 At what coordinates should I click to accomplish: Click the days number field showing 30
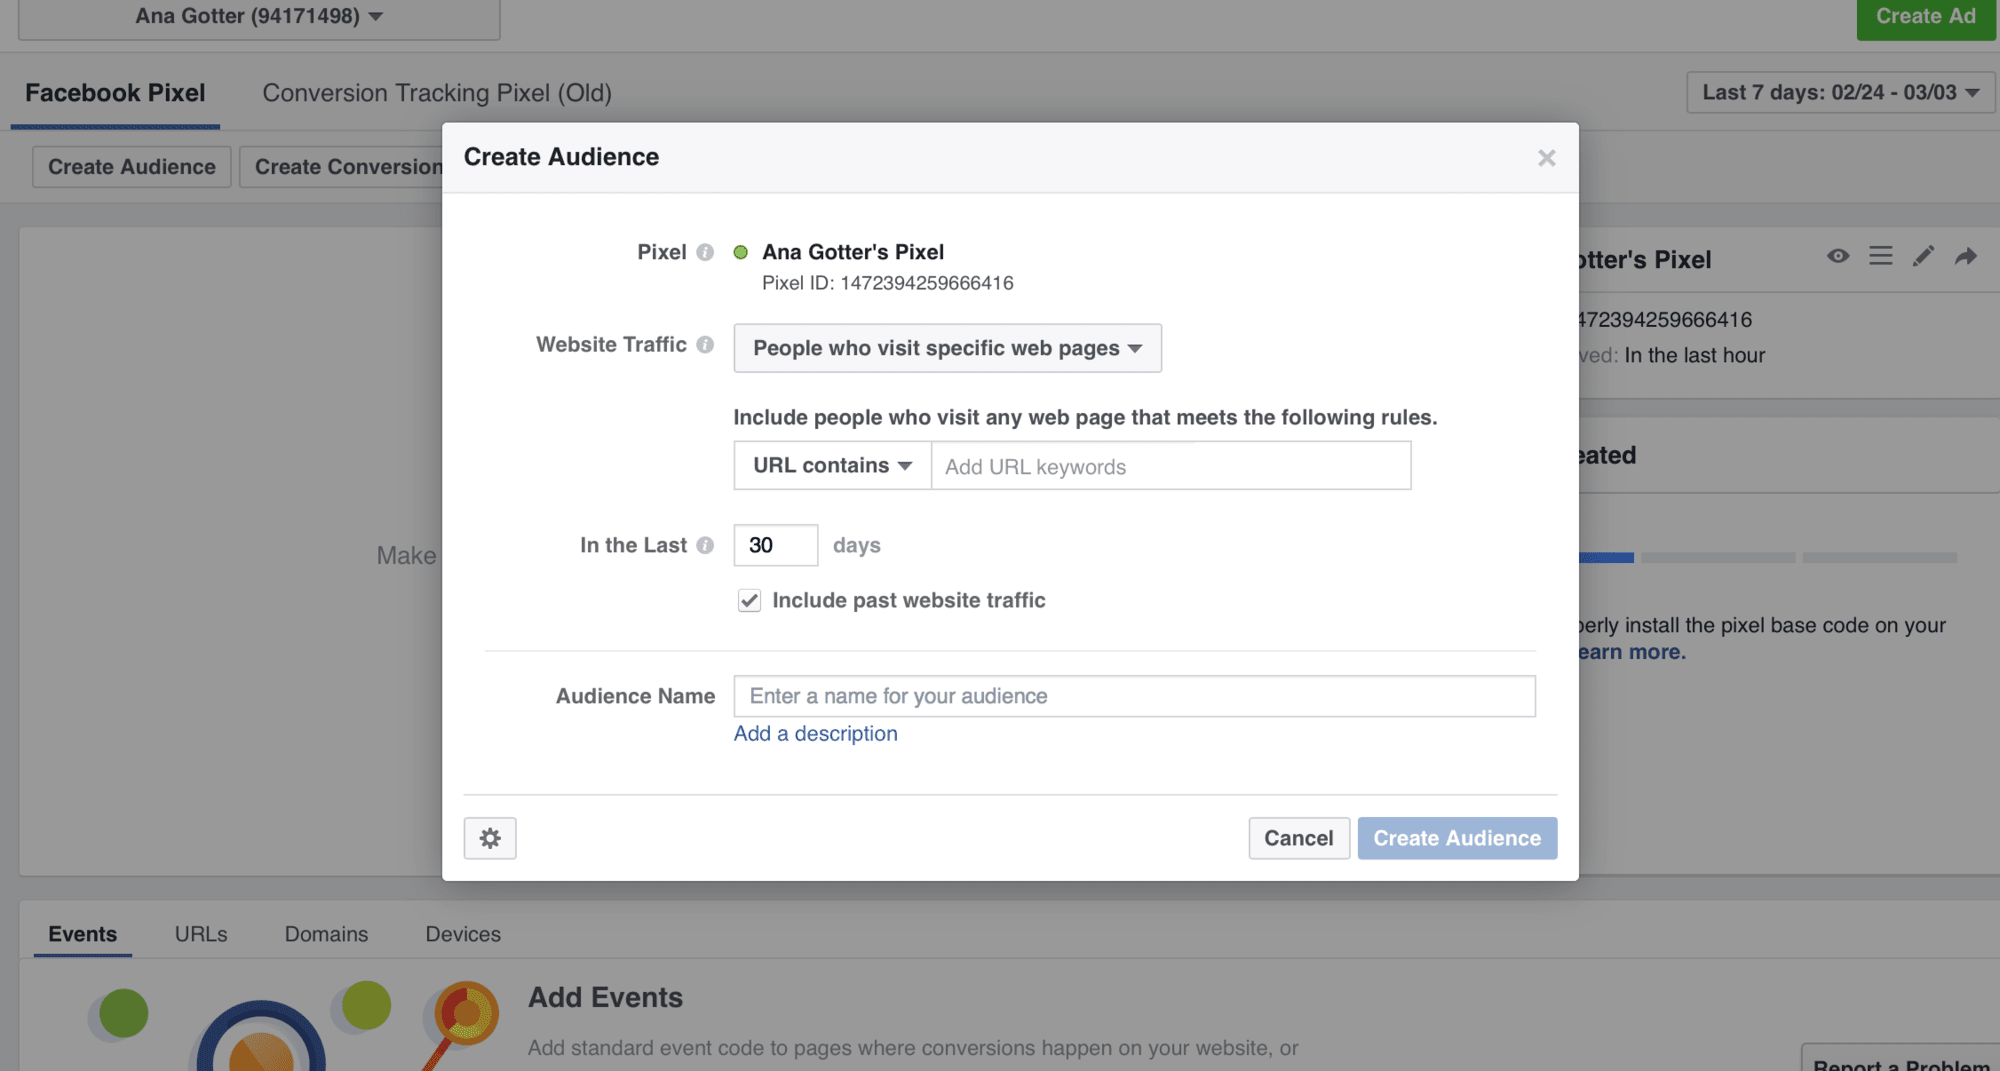(776, 545)
